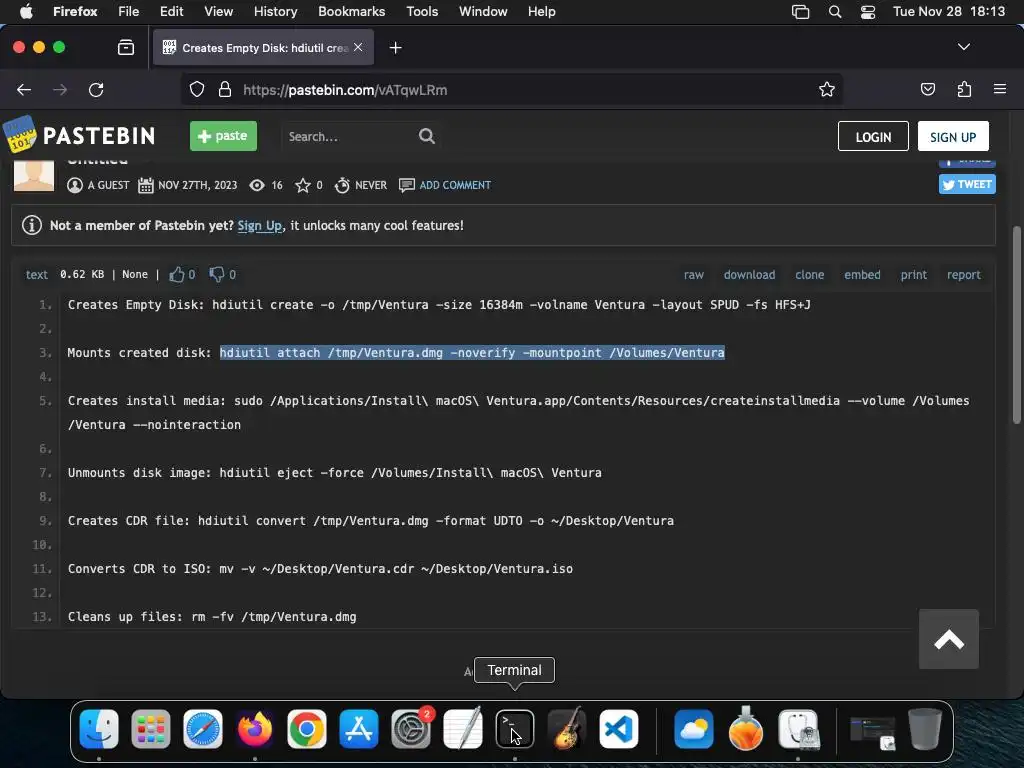Click the print paste link

coord(913,275)
